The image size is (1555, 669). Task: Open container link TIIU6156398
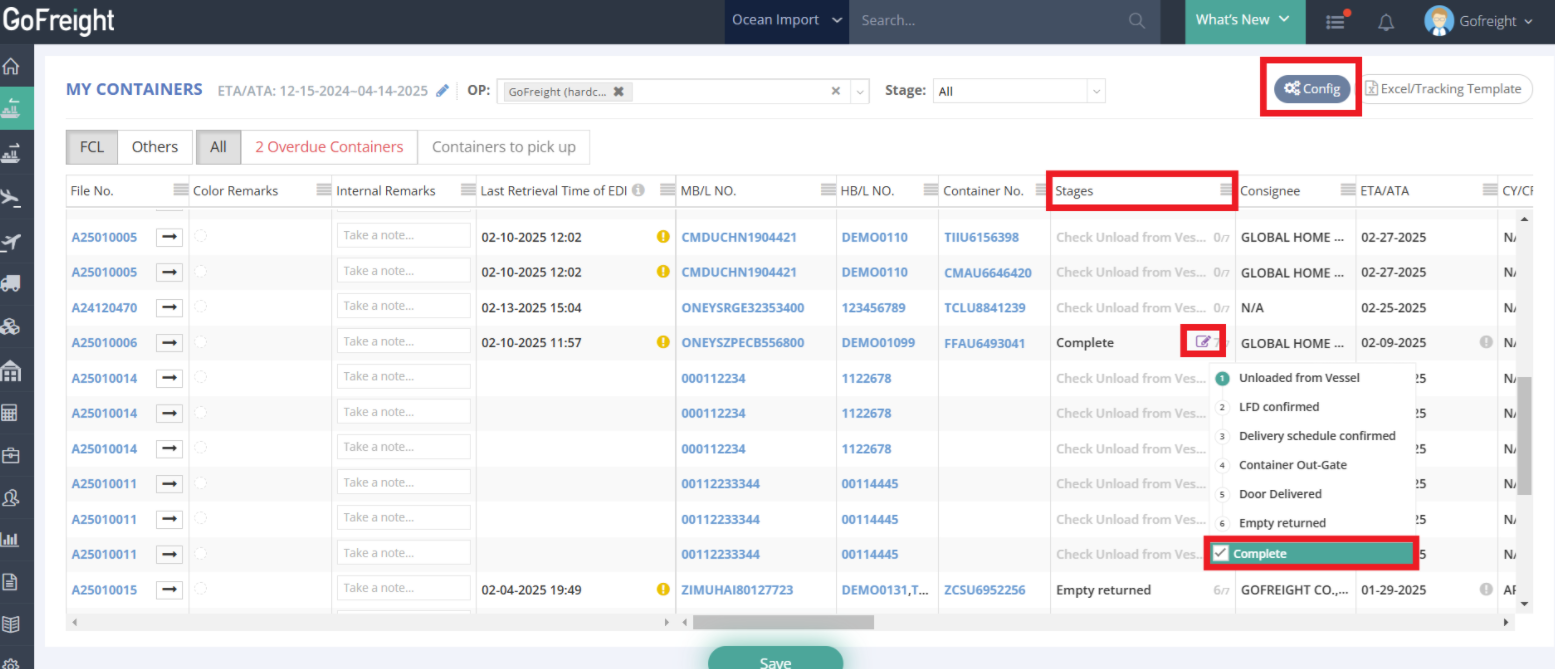(981, 237)
